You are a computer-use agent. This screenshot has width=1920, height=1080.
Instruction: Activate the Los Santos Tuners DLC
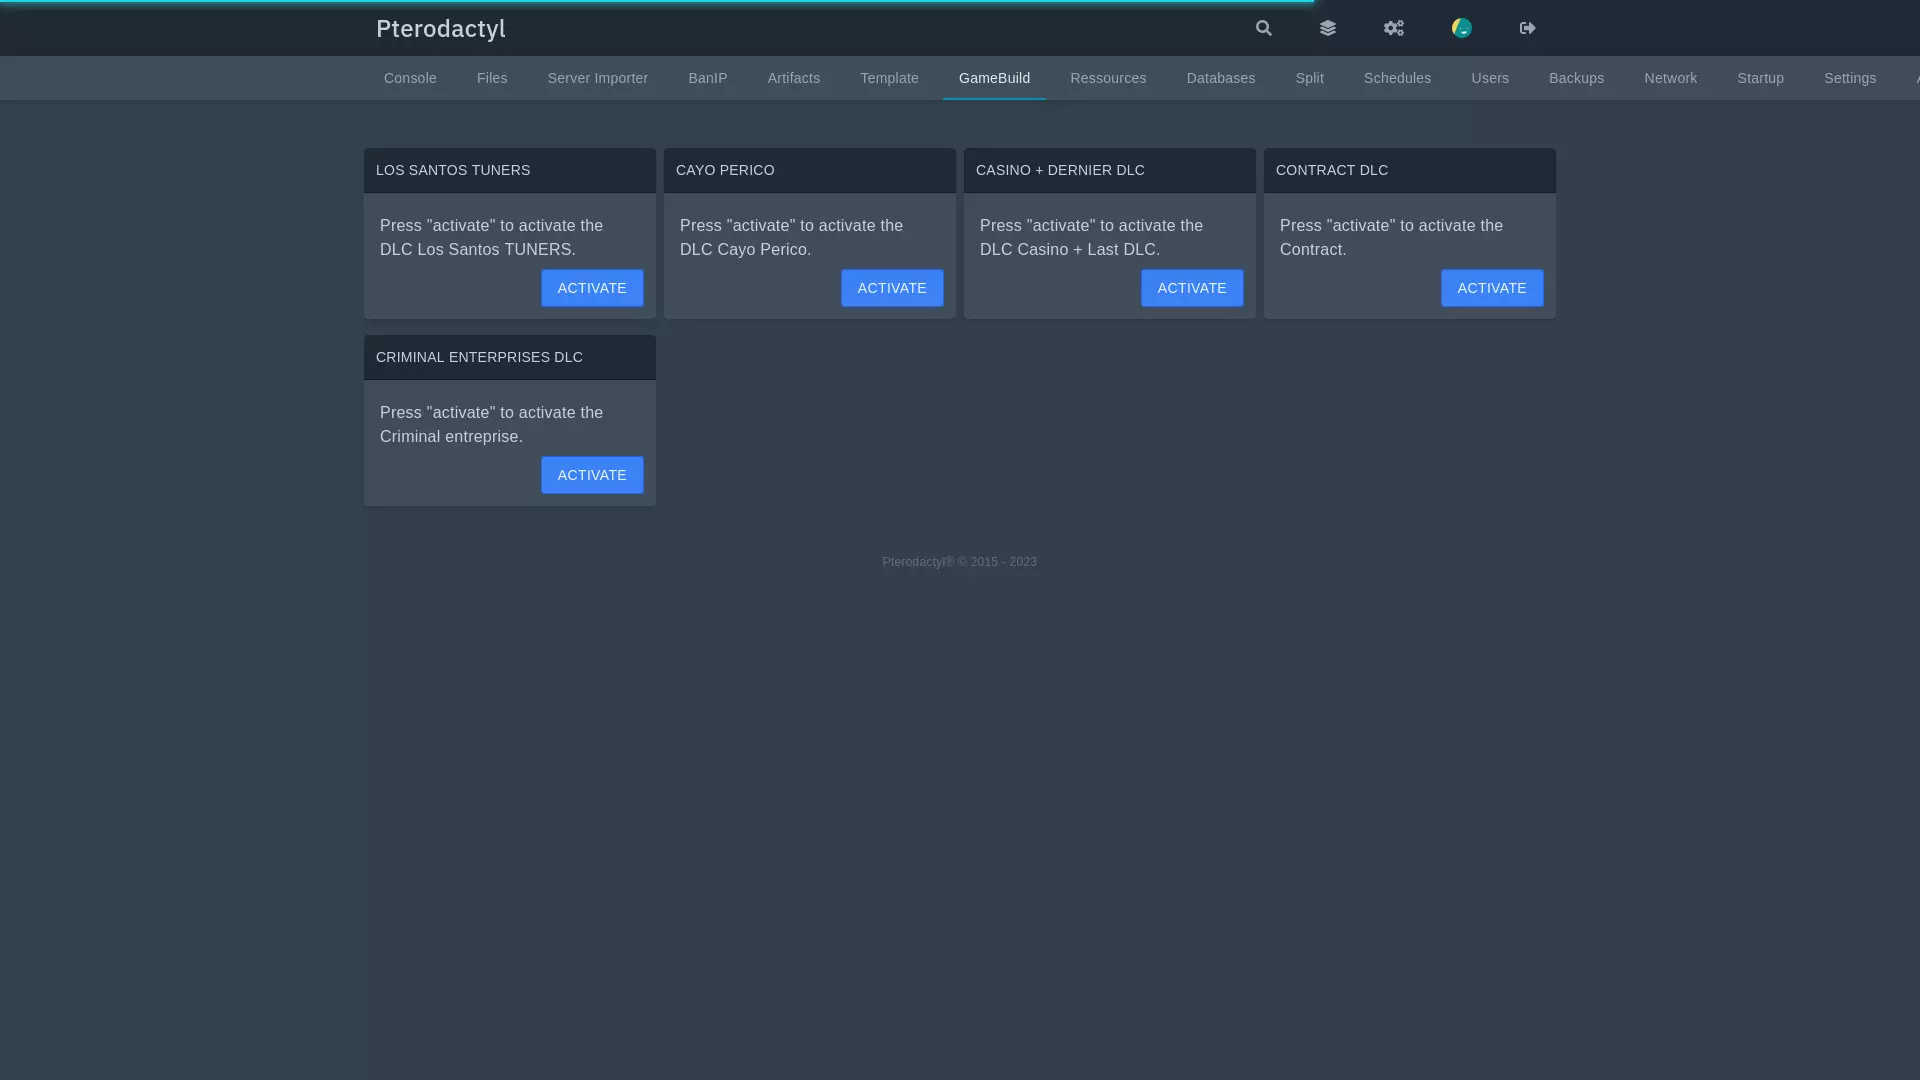(592, 288)
